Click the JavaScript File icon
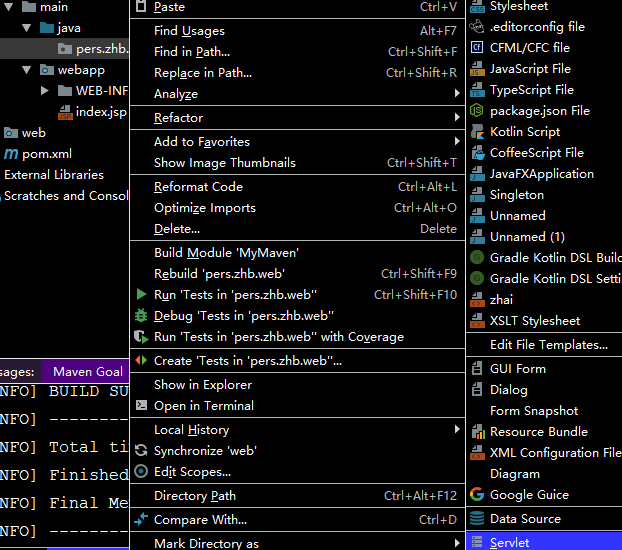Screen dimensions: 622x550 (477, 69)
